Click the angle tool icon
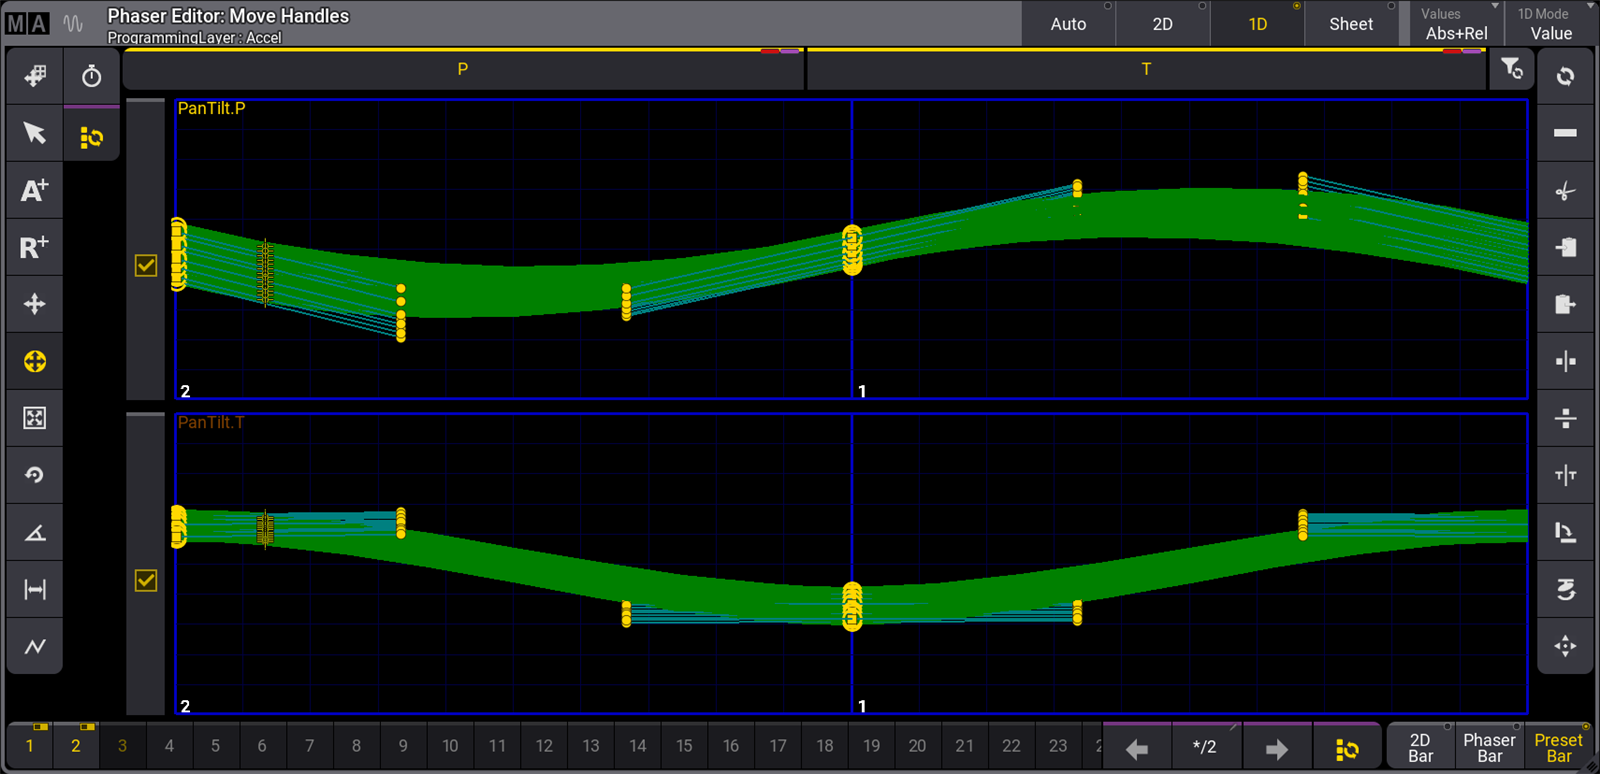Screen dimensions: 1600x774 [x=34, y=532]
